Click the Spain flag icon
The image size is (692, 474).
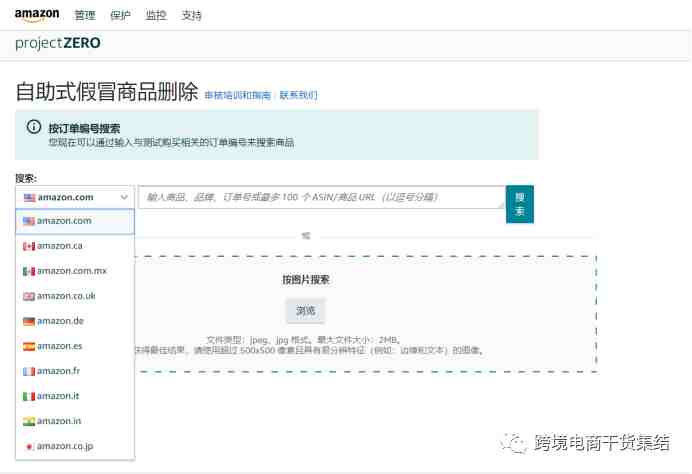coord(29,347)
